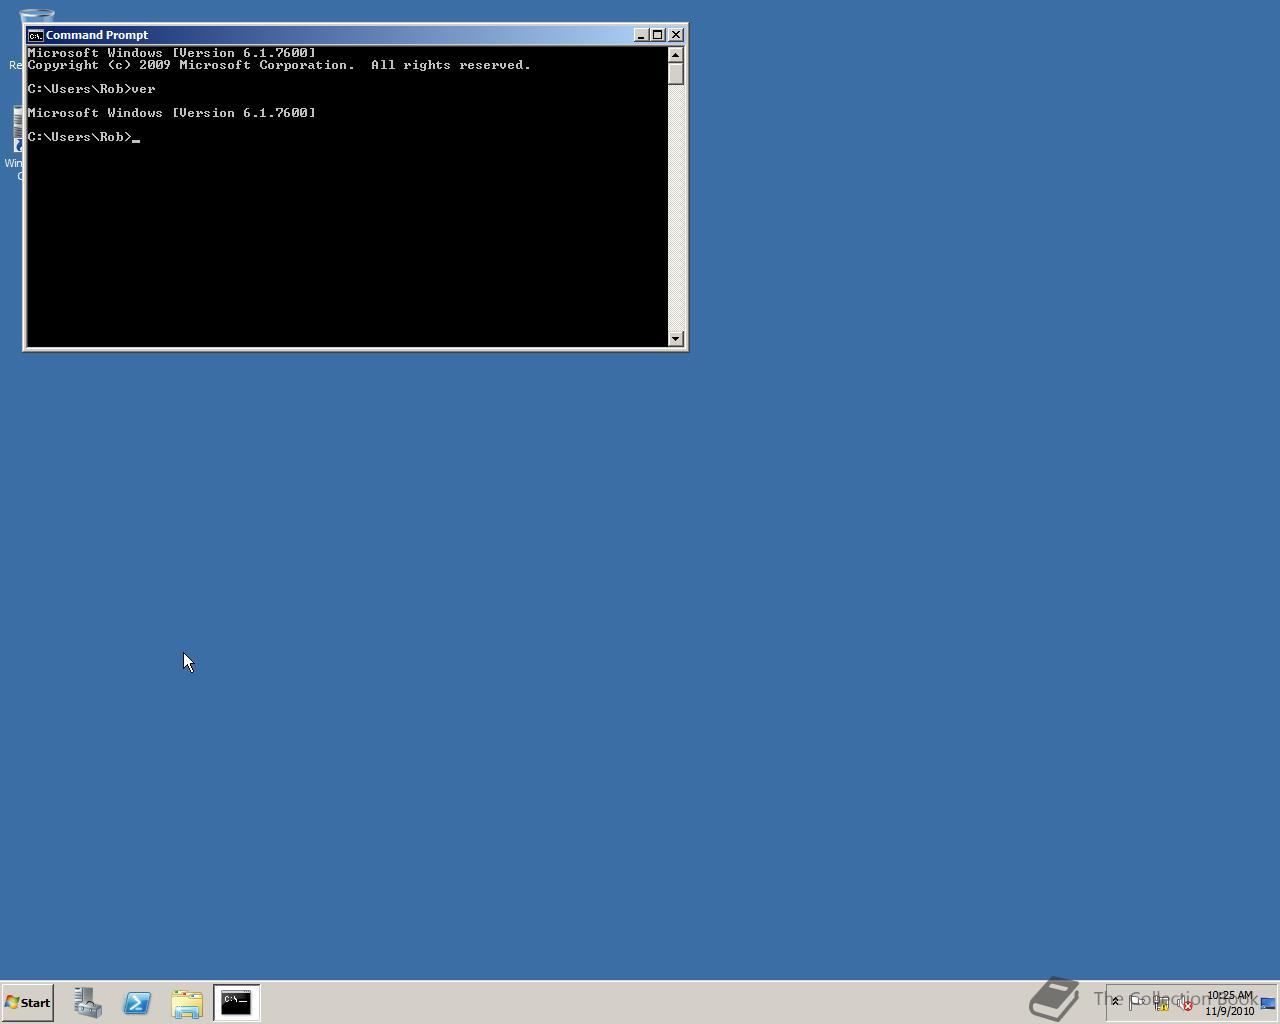Open the Command Prompt system menu icon
Image resolution: width=1280 pixels, height=1024 pixels.
(35, 35)
